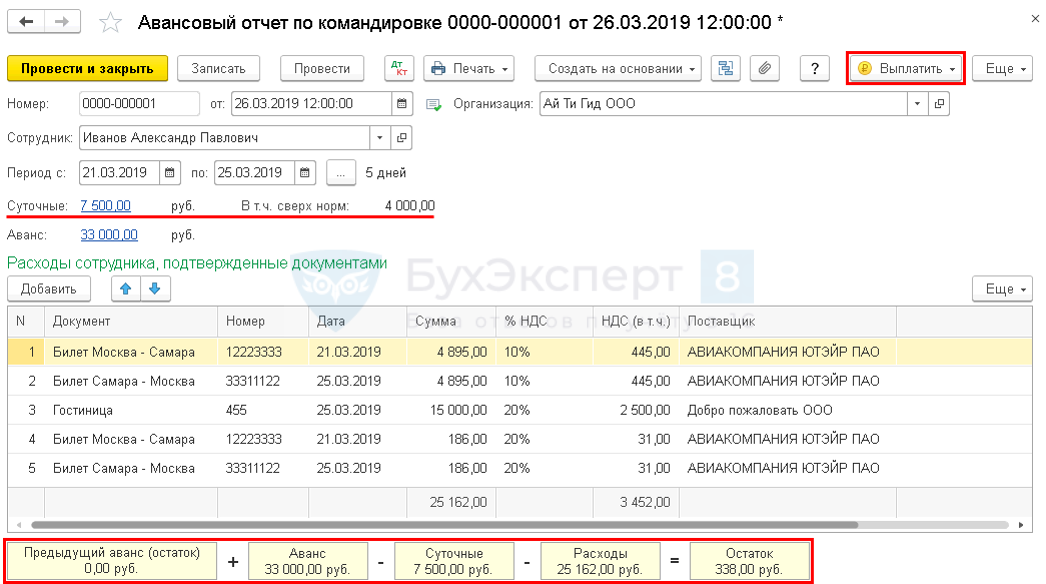Expand the Организация dropdown arrow
1046x584 pixels.
coord(917,103)
